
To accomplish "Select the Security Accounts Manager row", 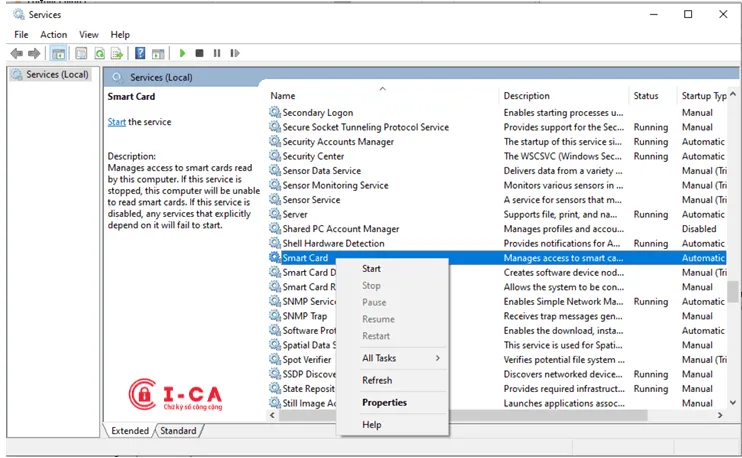I will click(497, 141).
